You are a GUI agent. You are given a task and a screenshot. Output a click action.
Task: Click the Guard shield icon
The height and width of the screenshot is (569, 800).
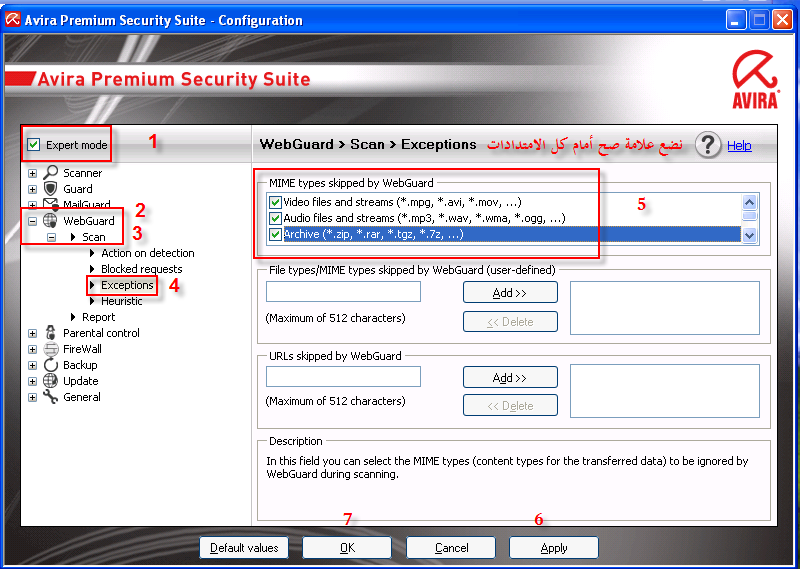point(51,189)
